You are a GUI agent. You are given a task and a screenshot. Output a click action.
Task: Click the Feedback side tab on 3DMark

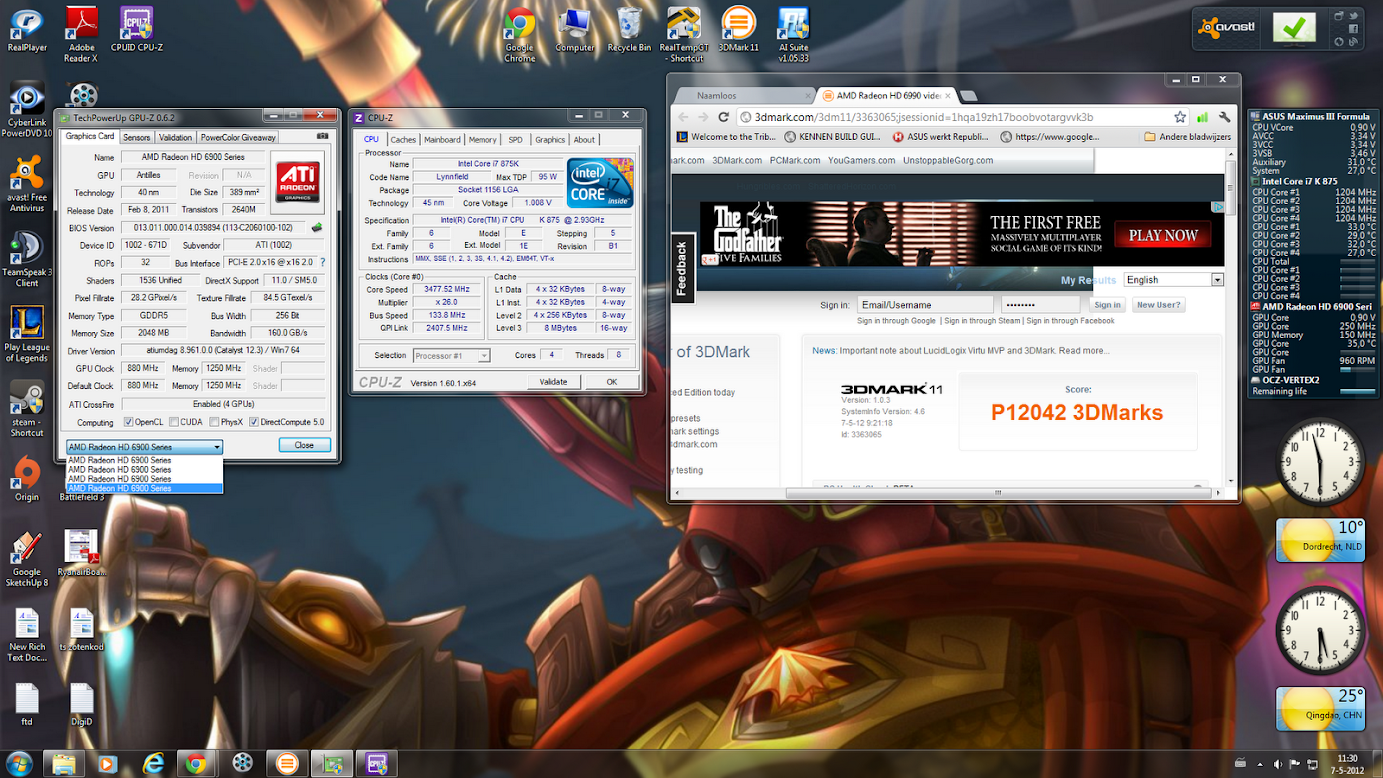click(x=683, y=268)
